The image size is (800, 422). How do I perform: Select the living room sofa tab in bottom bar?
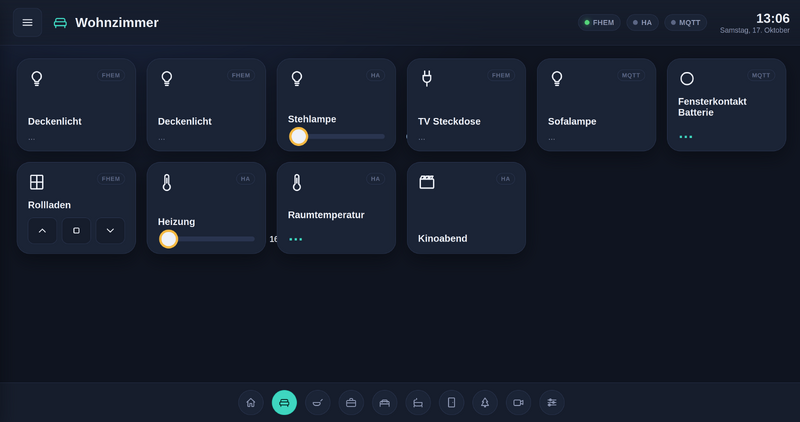284,403
